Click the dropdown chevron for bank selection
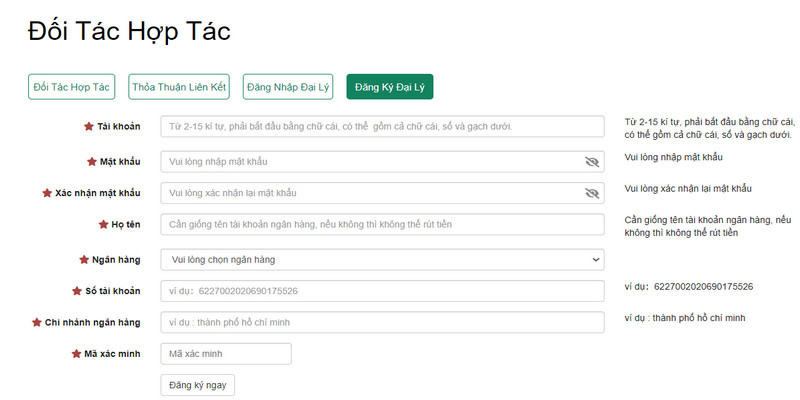 point(595,260)
